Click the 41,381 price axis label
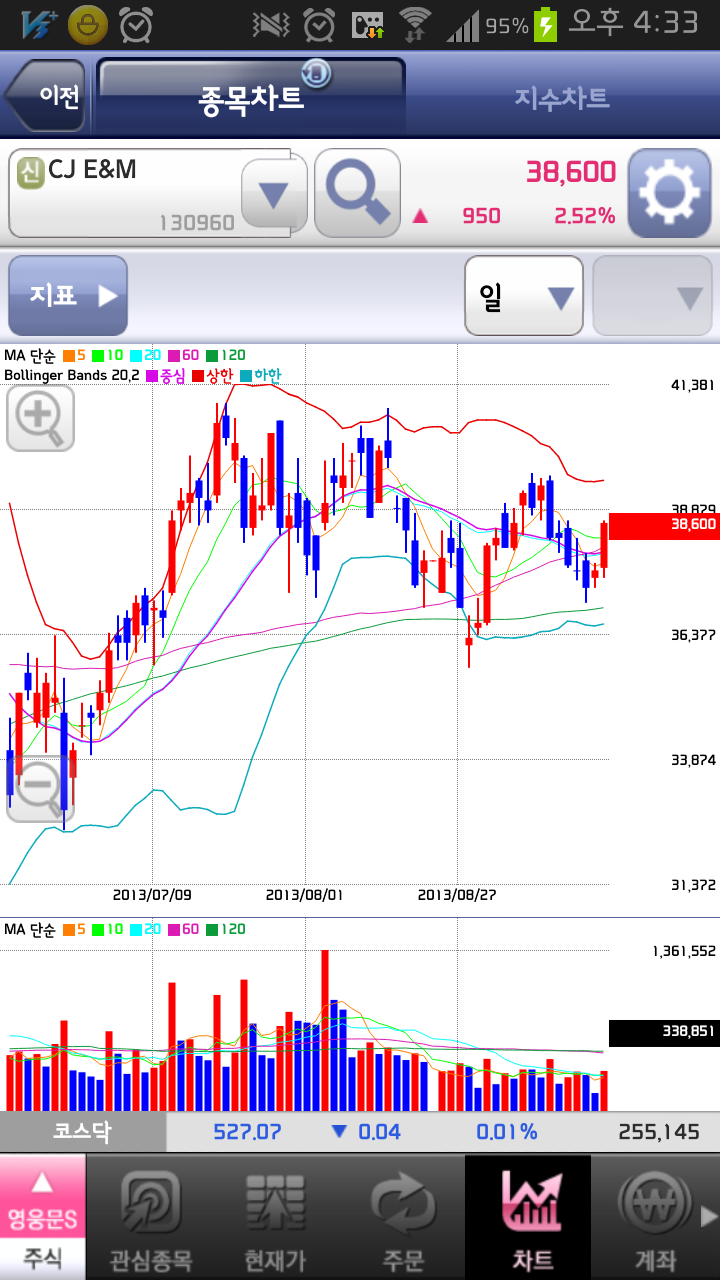 [693, 385]
